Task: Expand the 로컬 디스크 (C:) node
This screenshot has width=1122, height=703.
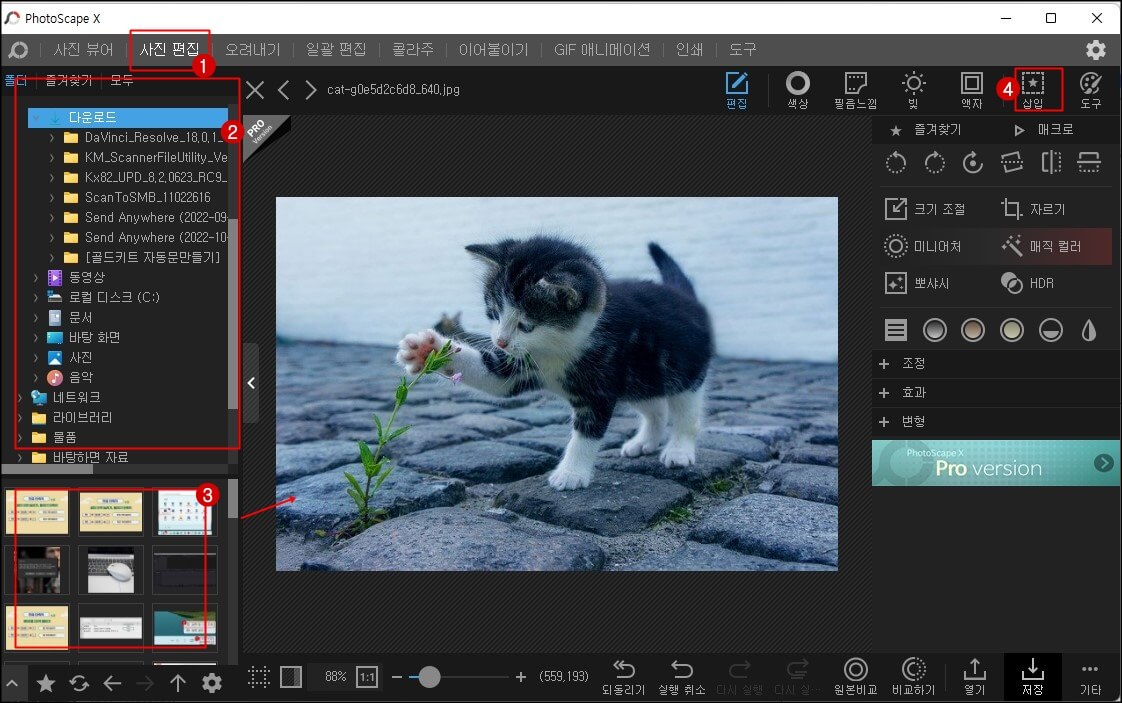Action: [36, 297]
